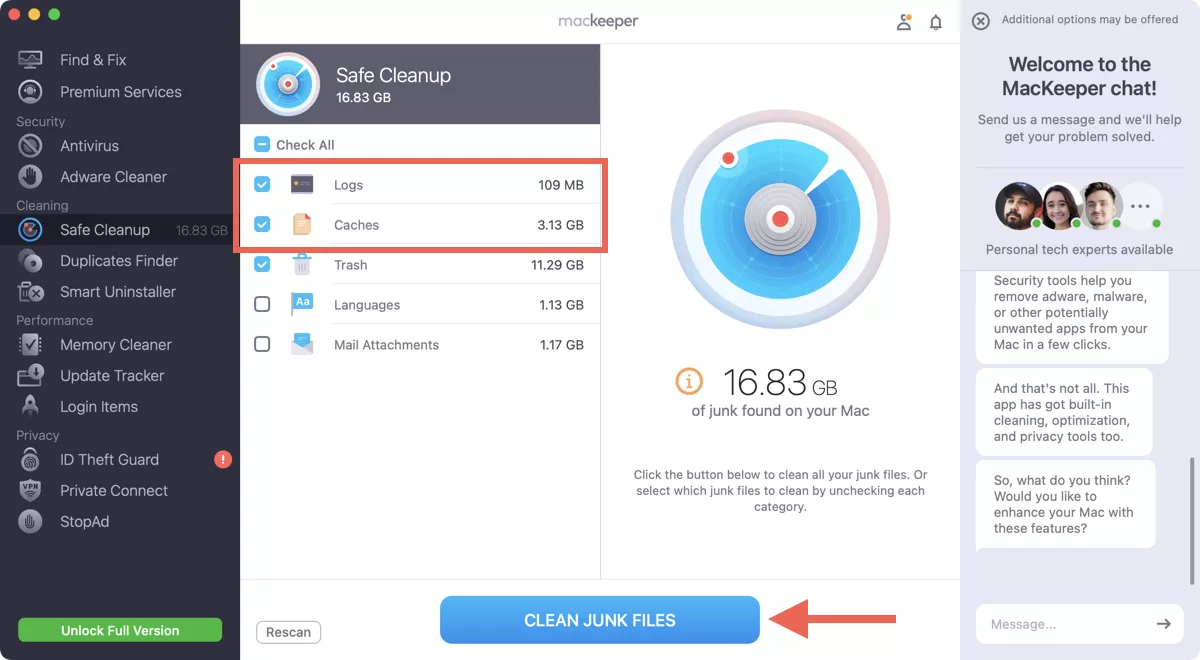Open the notifications bell

pyautogui.click(x=936, y=21)
